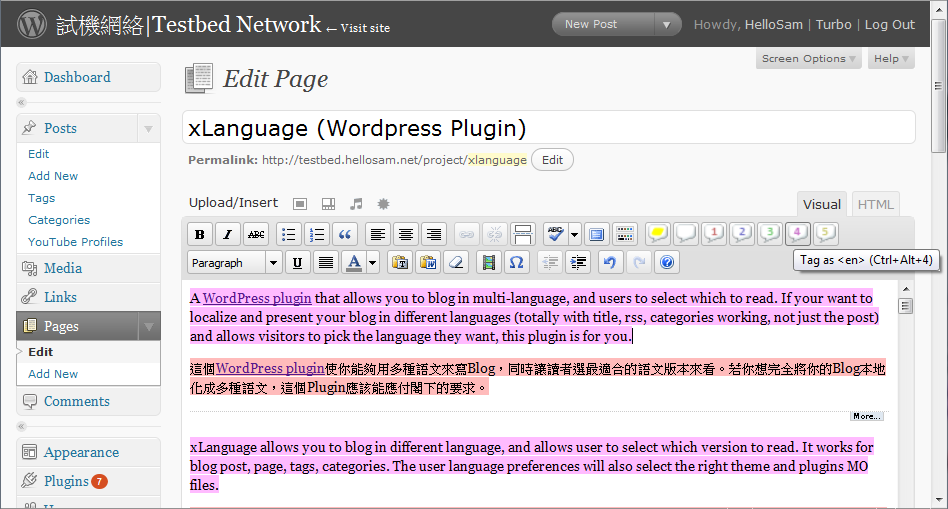
Task: Open the Media menu
Action: point(88,268)
